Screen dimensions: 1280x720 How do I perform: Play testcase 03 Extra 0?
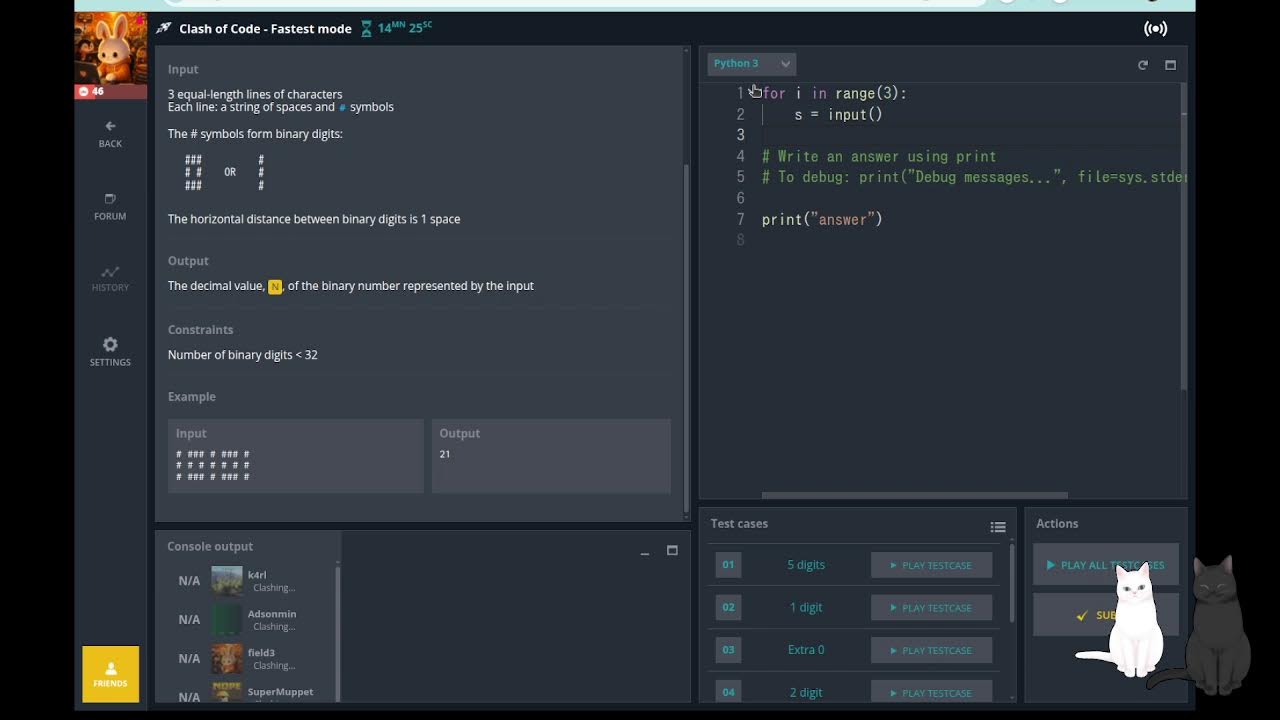[x=931, y=650]
